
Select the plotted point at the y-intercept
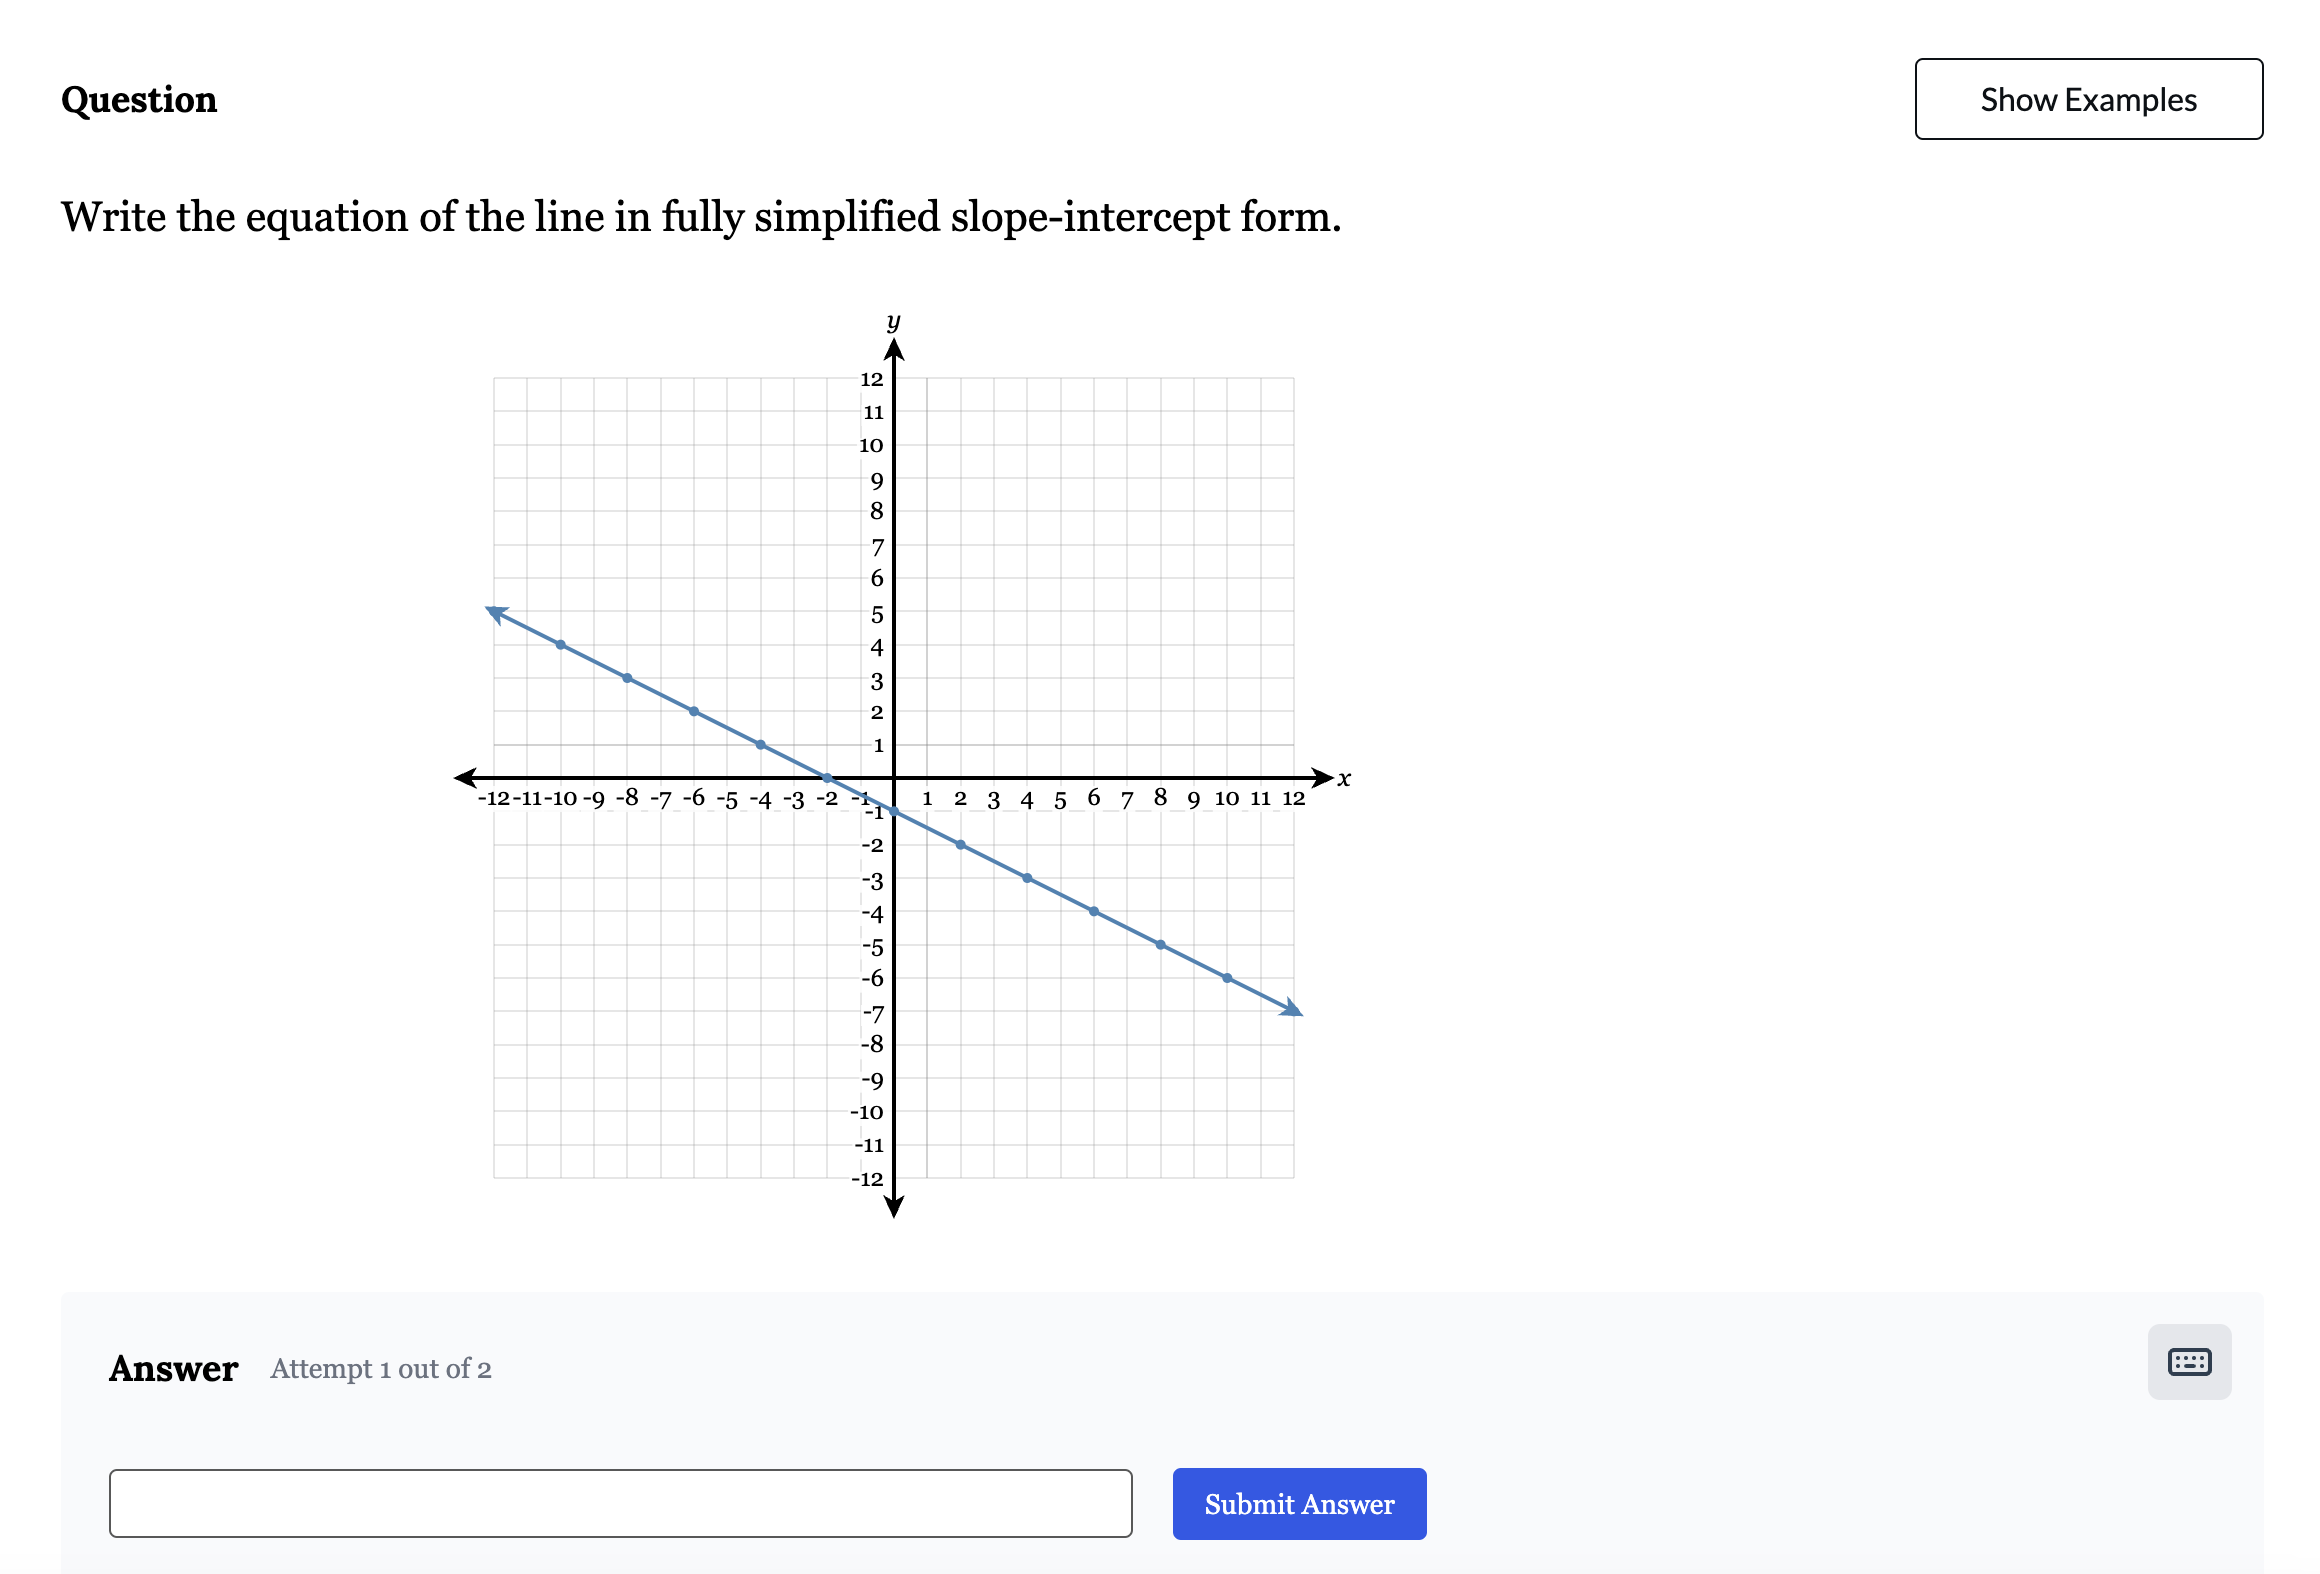[x=893, y=812]
